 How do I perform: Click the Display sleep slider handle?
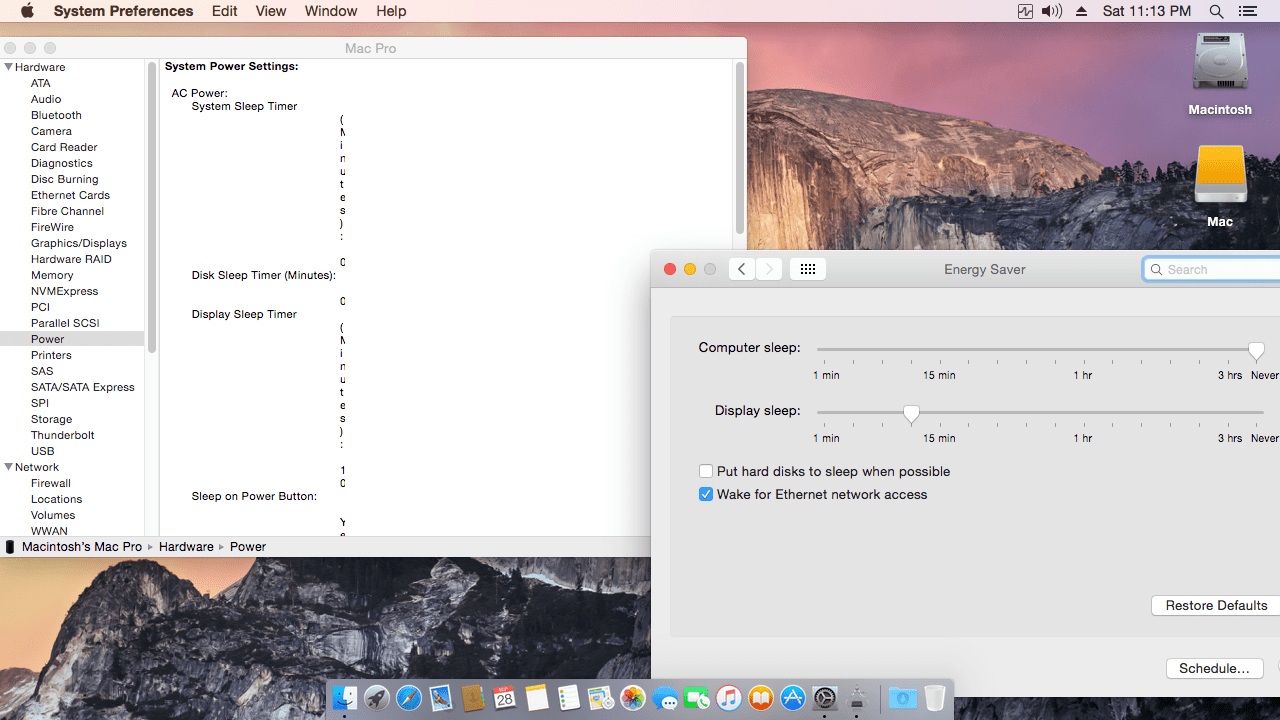[x=911, y=414]
